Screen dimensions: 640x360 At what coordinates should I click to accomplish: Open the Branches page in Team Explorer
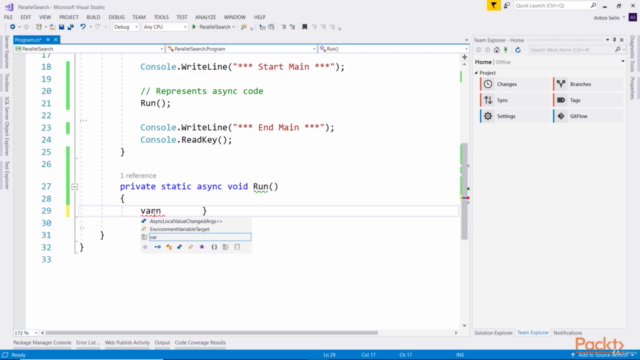[589, 84]
